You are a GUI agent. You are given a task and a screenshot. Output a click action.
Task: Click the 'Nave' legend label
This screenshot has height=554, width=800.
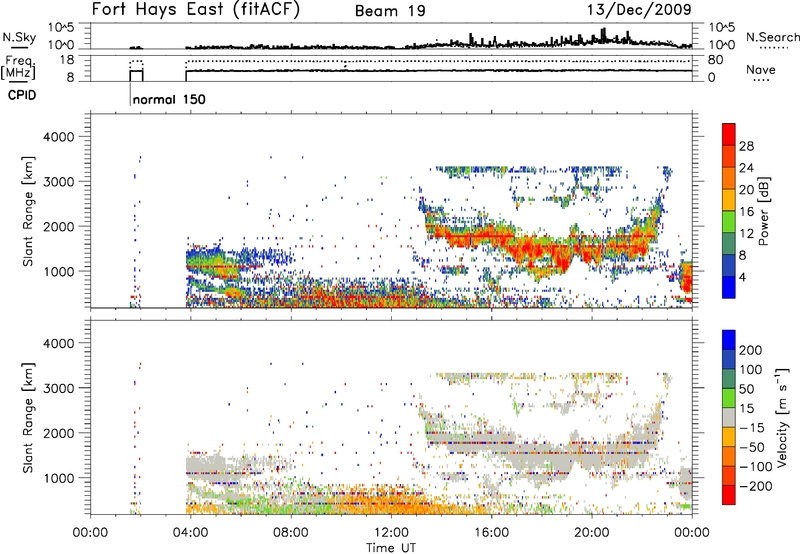point(761,70)
